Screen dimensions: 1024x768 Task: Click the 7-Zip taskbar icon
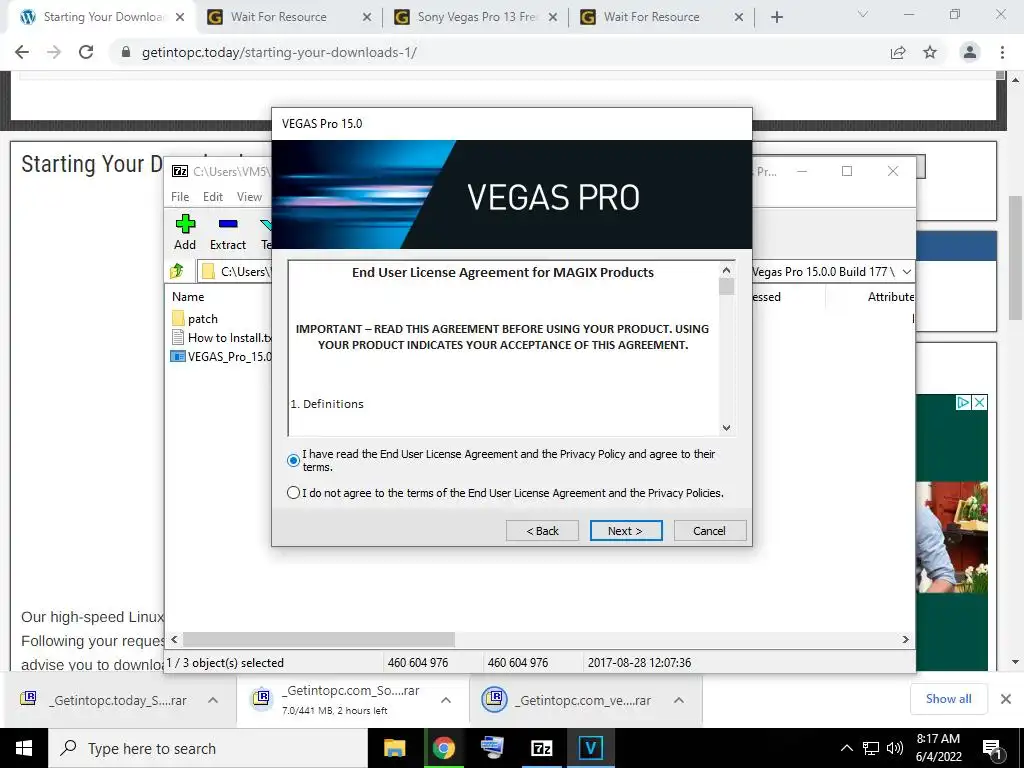(x=541, y=748)
